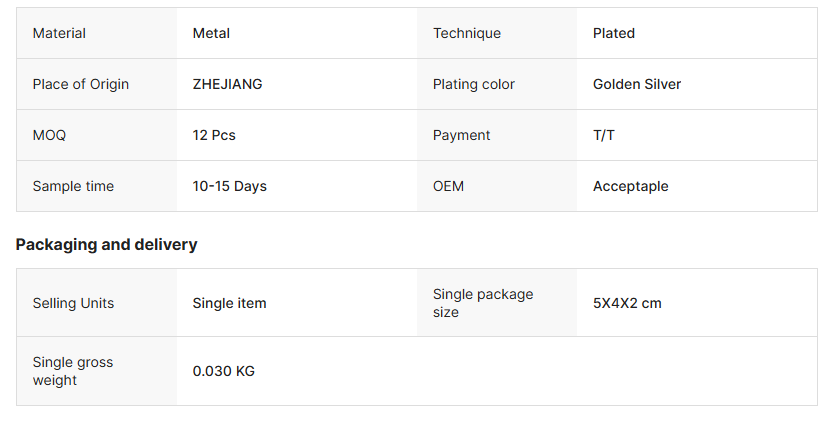Click the Sample time label
Viewport: 840px width, 427px height.
pyautogui.click(x=73, y=186)
